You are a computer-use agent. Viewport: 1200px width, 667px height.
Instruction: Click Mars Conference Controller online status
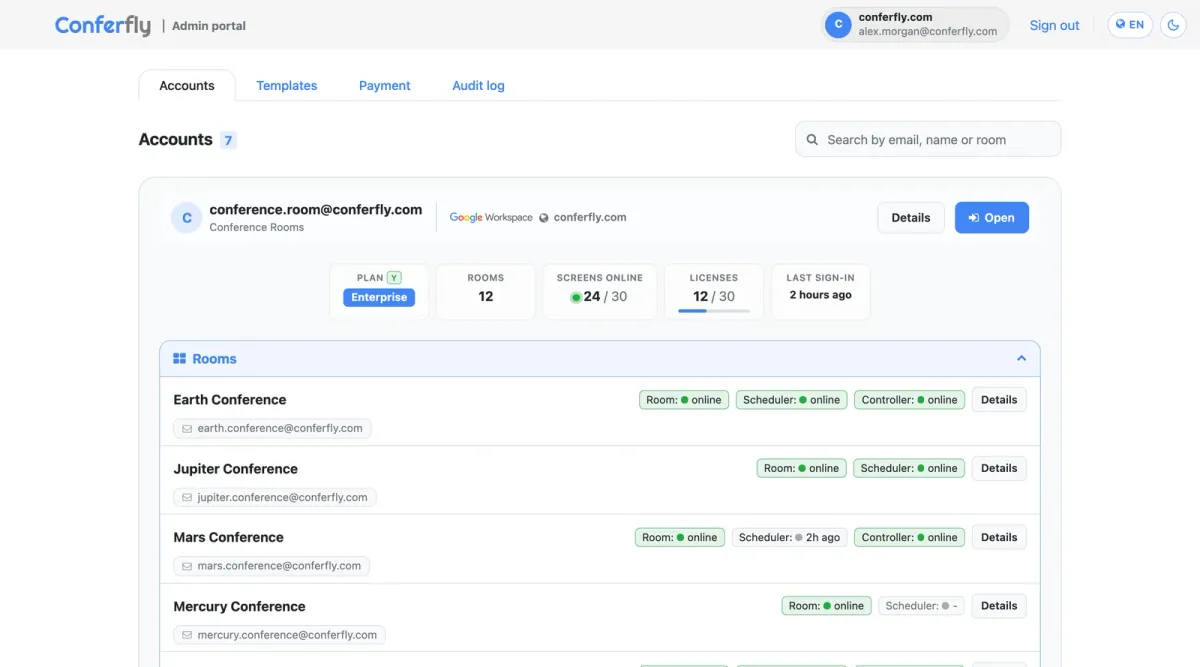pyautogui.click(x=910, y=537)
